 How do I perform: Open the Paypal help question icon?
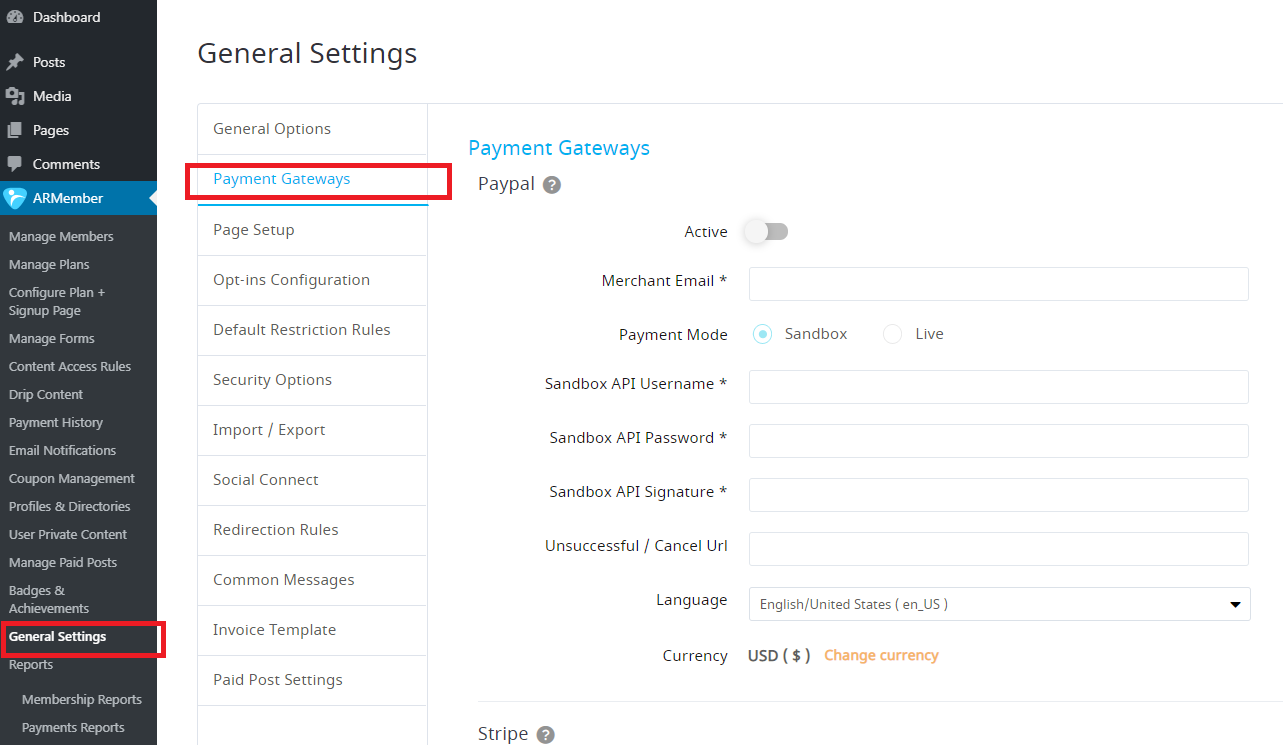coord(552,185)
